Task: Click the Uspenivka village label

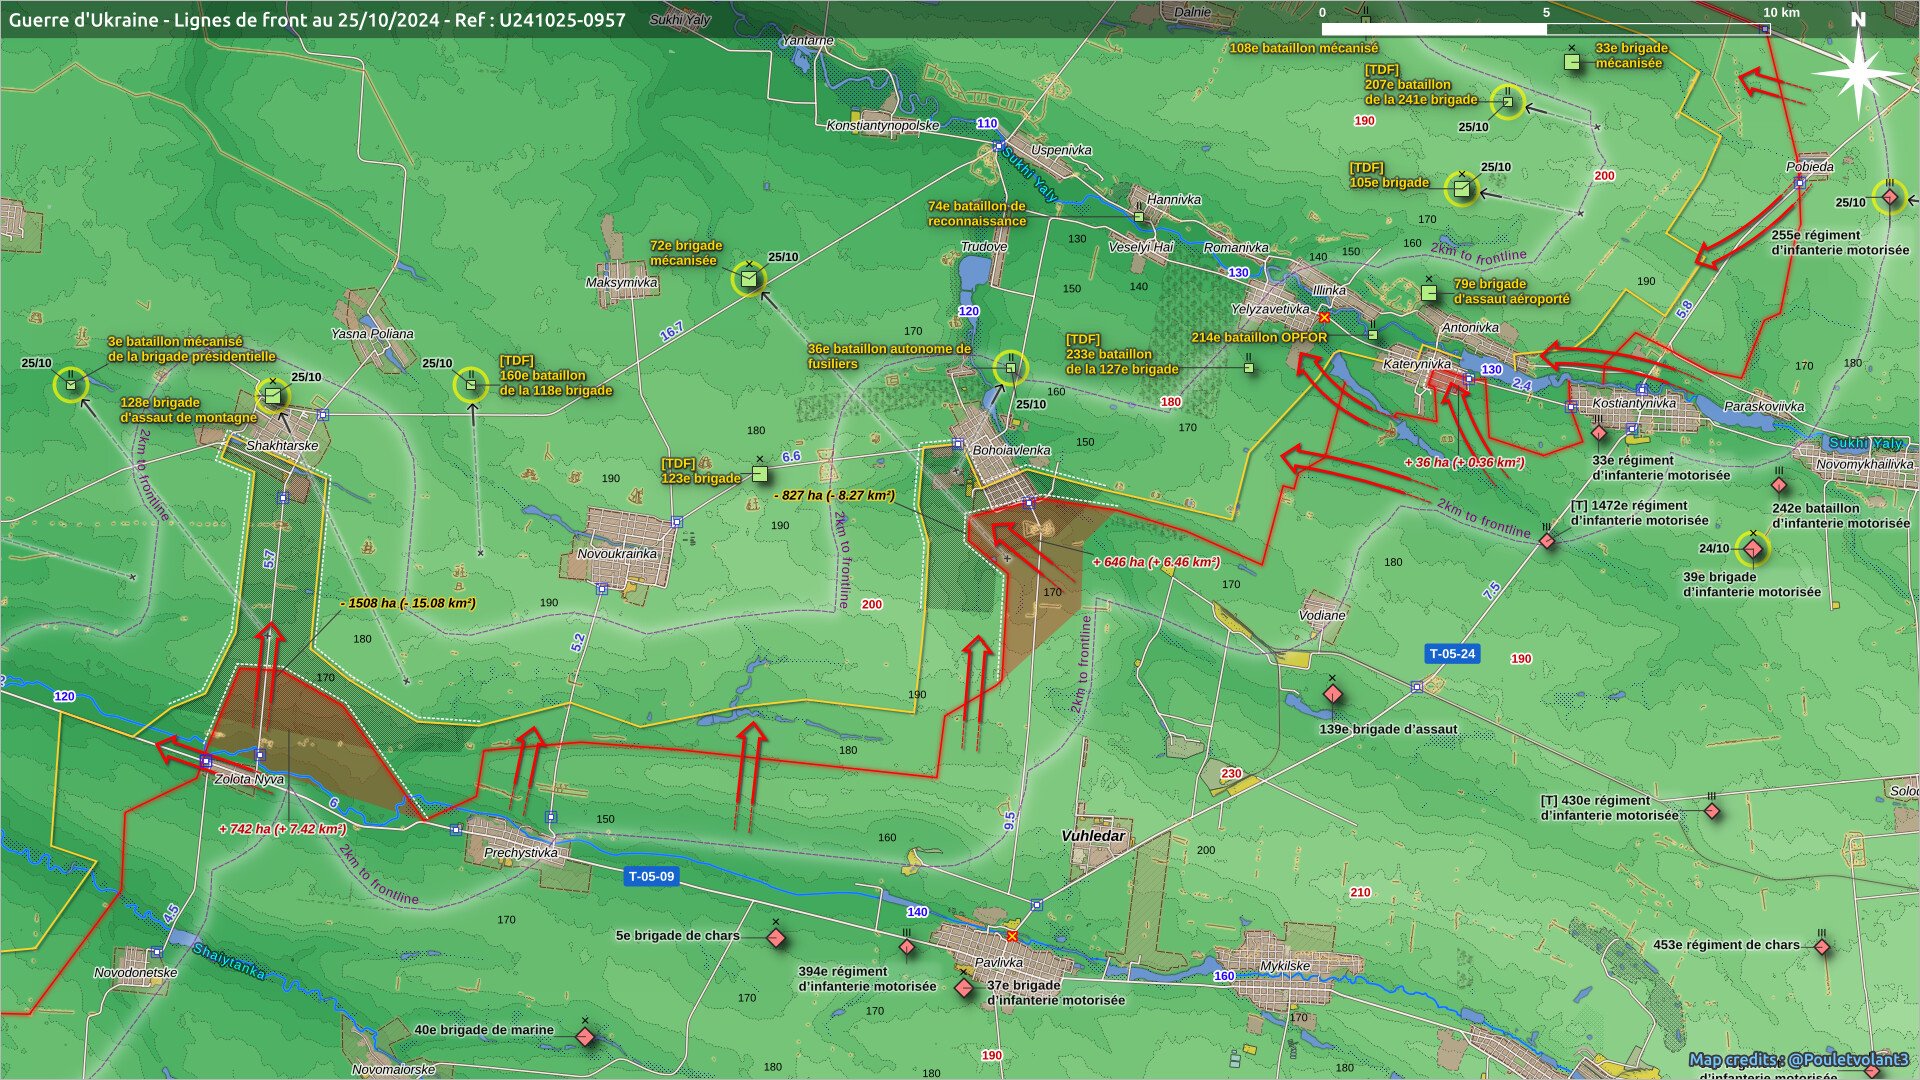Action: click(1061, 150)
